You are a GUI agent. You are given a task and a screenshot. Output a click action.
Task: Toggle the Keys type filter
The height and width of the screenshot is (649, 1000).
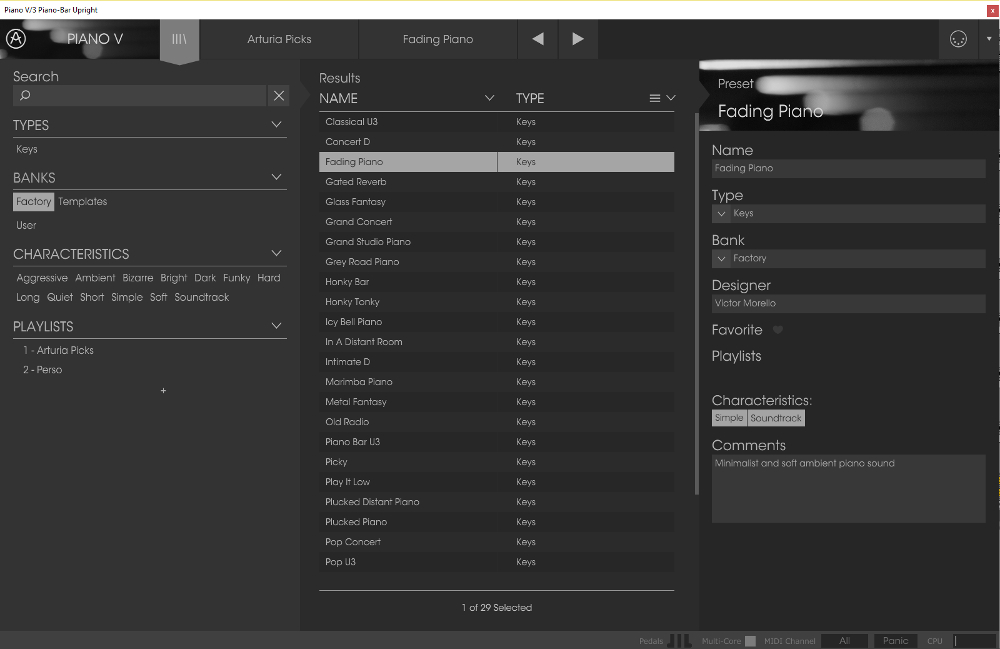pyautogui.click(x=27, y=149)
